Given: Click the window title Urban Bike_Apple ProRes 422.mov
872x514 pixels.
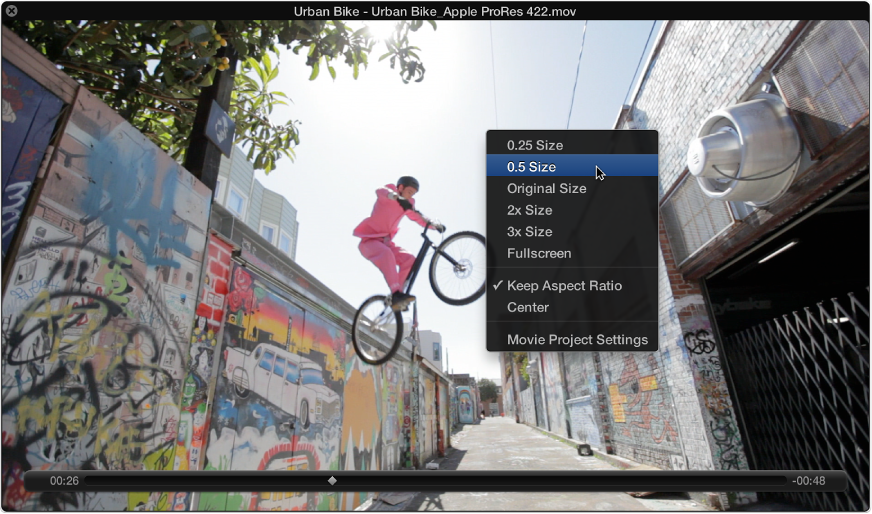Looking at the screenshot, I should 435,11.
